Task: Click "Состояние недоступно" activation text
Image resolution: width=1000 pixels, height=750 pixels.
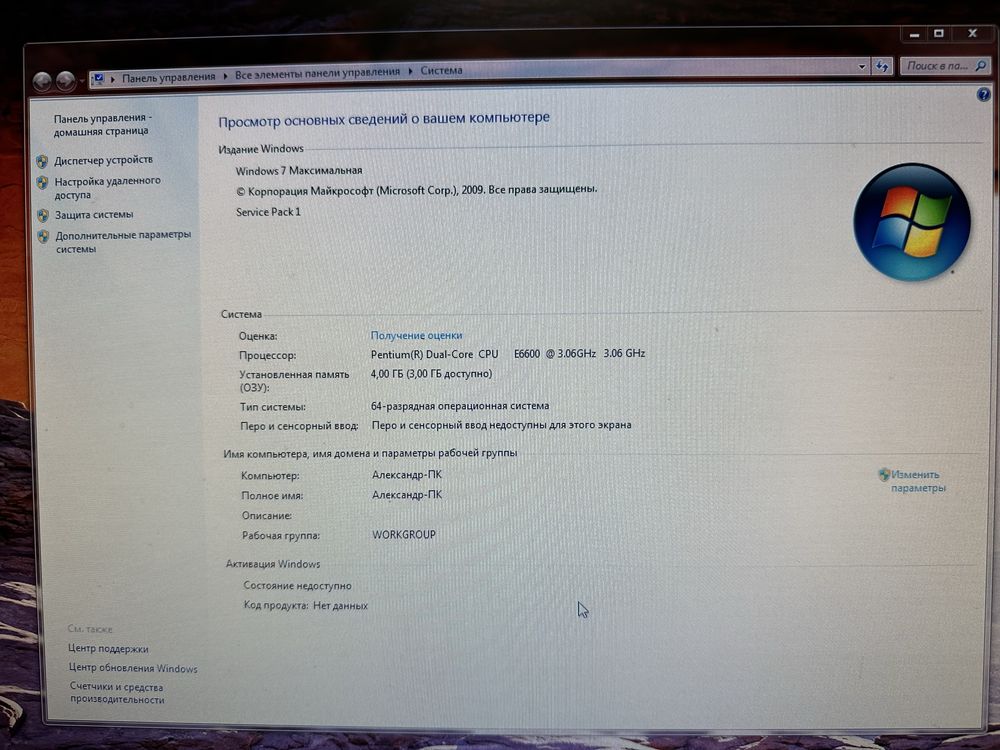Action: coord(297,585)
